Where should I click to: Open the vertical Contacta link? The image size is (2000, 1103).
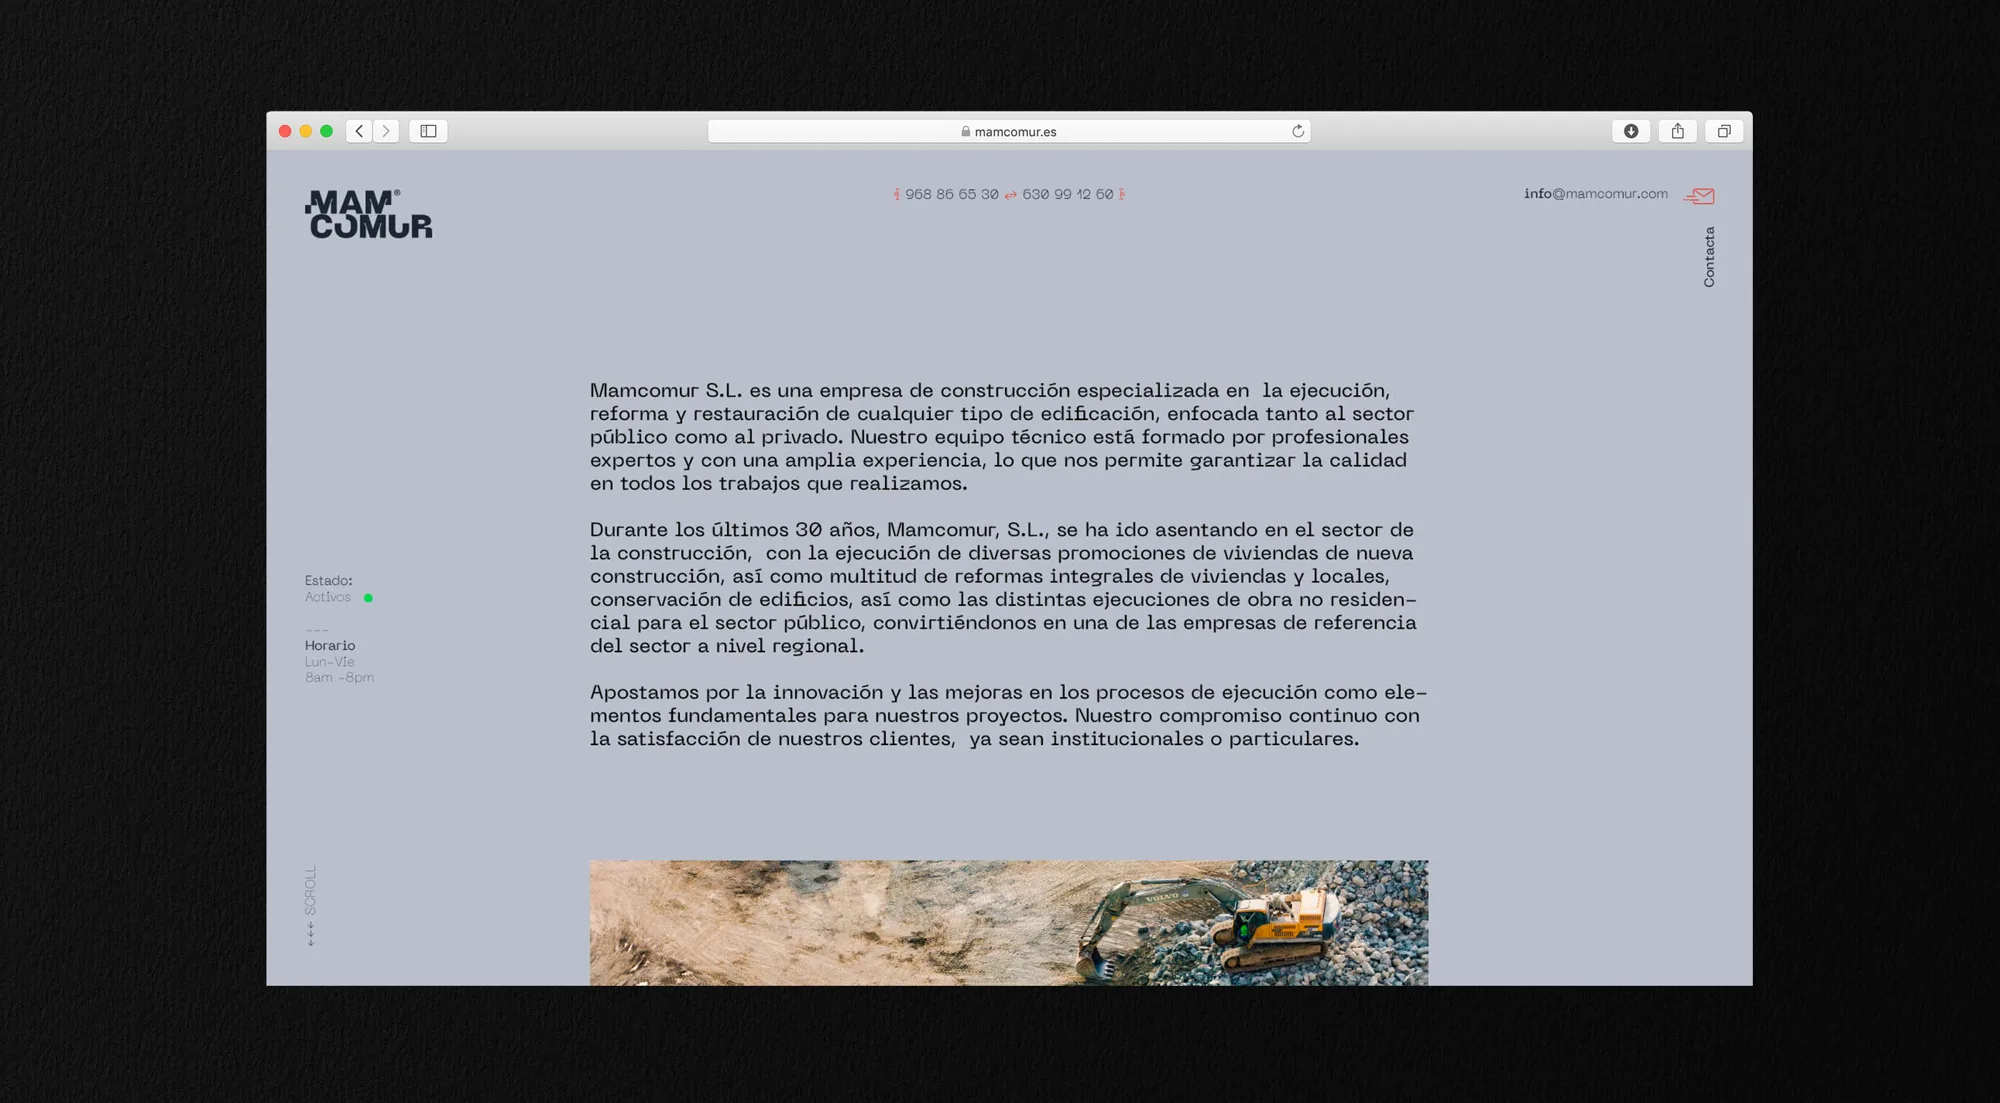pyautogui.click(x=1709, y=257)
